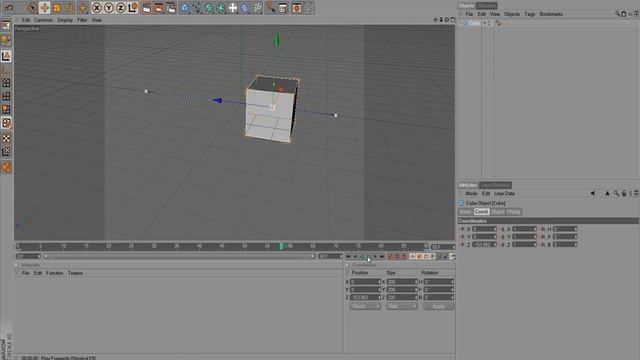Toggle X axis lock

(97, 8)
